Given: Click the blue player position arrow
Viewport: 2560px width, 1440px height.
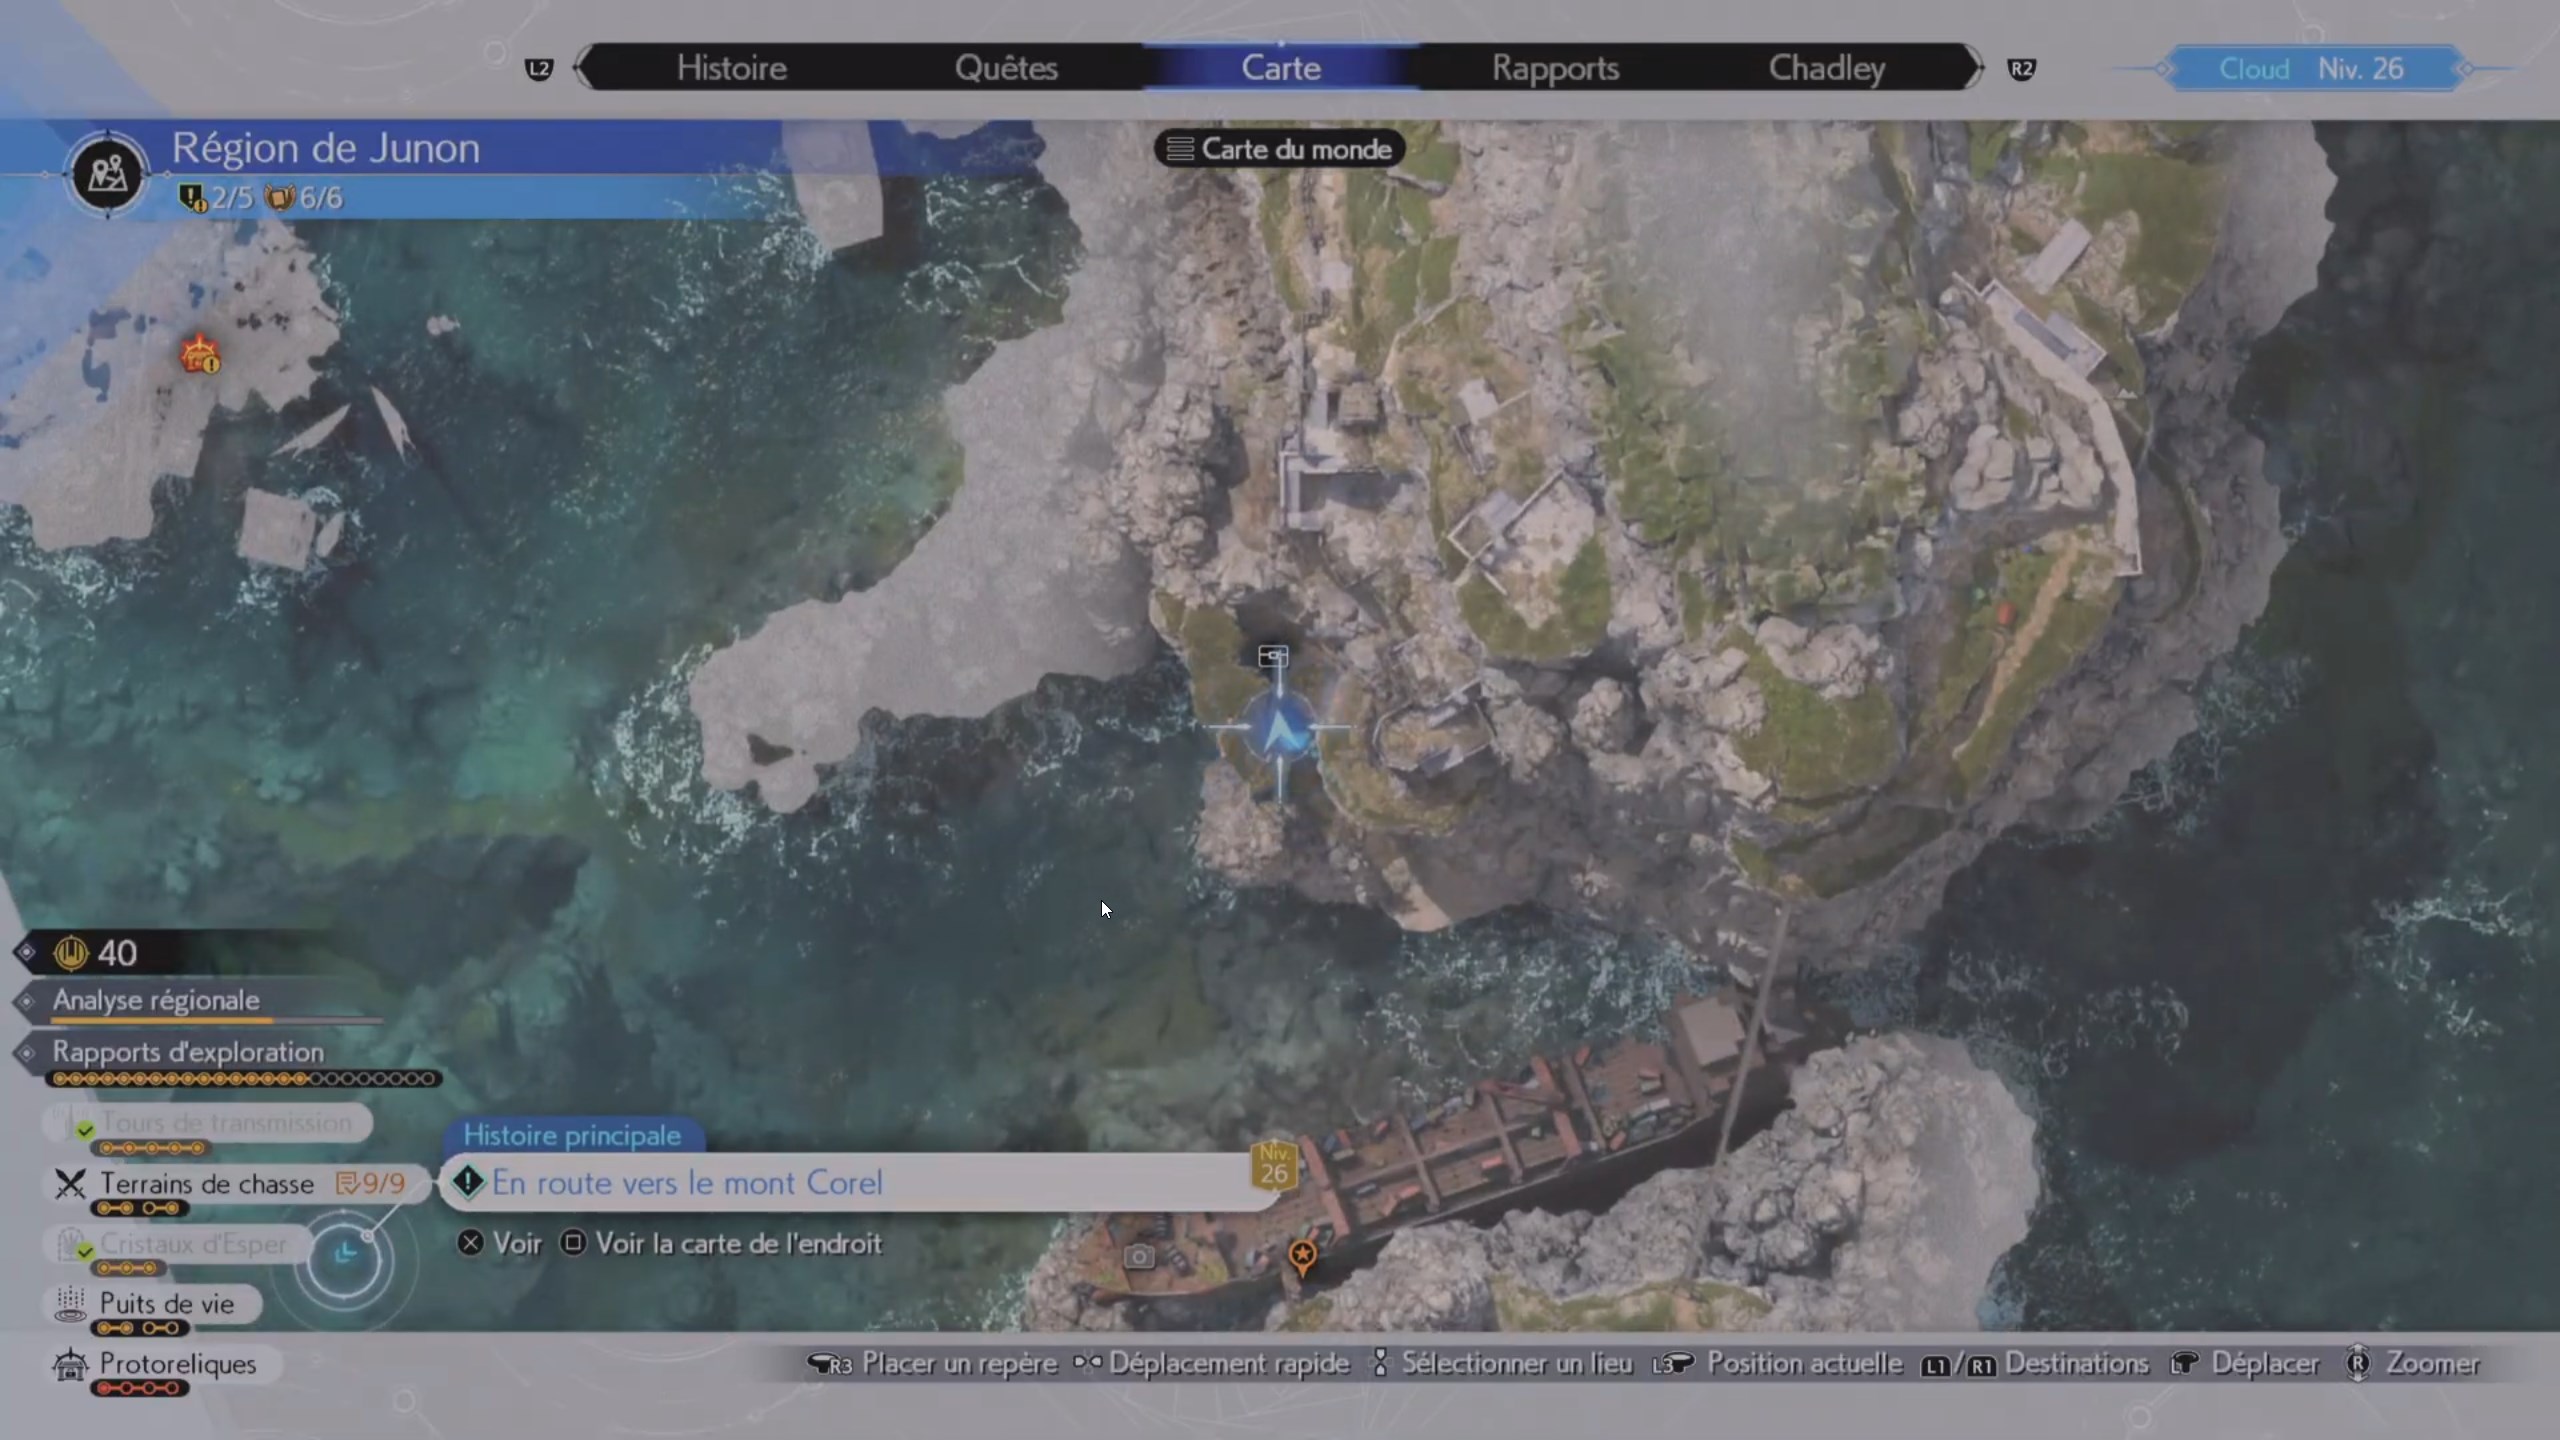Looking at the screenshot, I should [x=1280, y=730].
